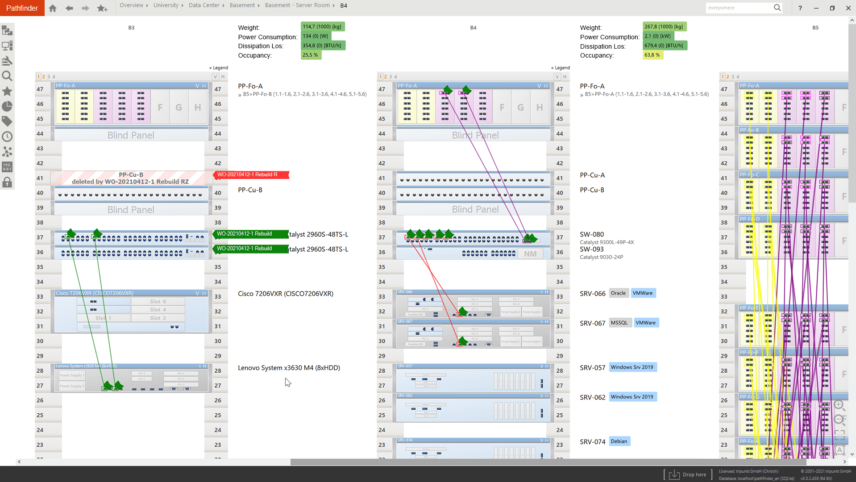The height and width of the screenshot is (482, 856).
Task: Expand the Legend above rack B4
Action: [x=560, y=68]
